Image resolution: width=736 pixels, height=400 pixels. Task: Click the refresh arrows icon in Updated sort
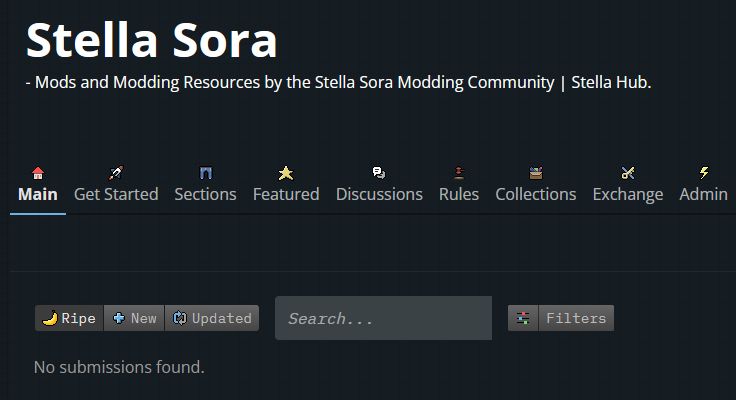point(180,318)
